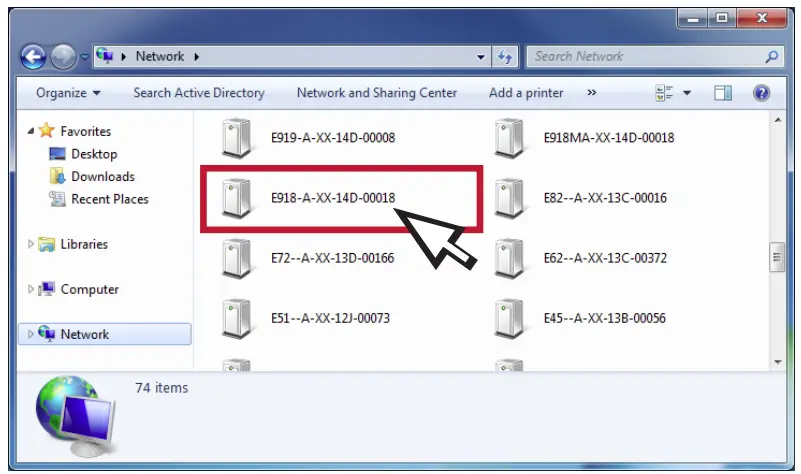This screenshot has height=474, width=801.
Task: Click the computer icon for E82--A-XX-13C-00016
Action: [509, 198]
